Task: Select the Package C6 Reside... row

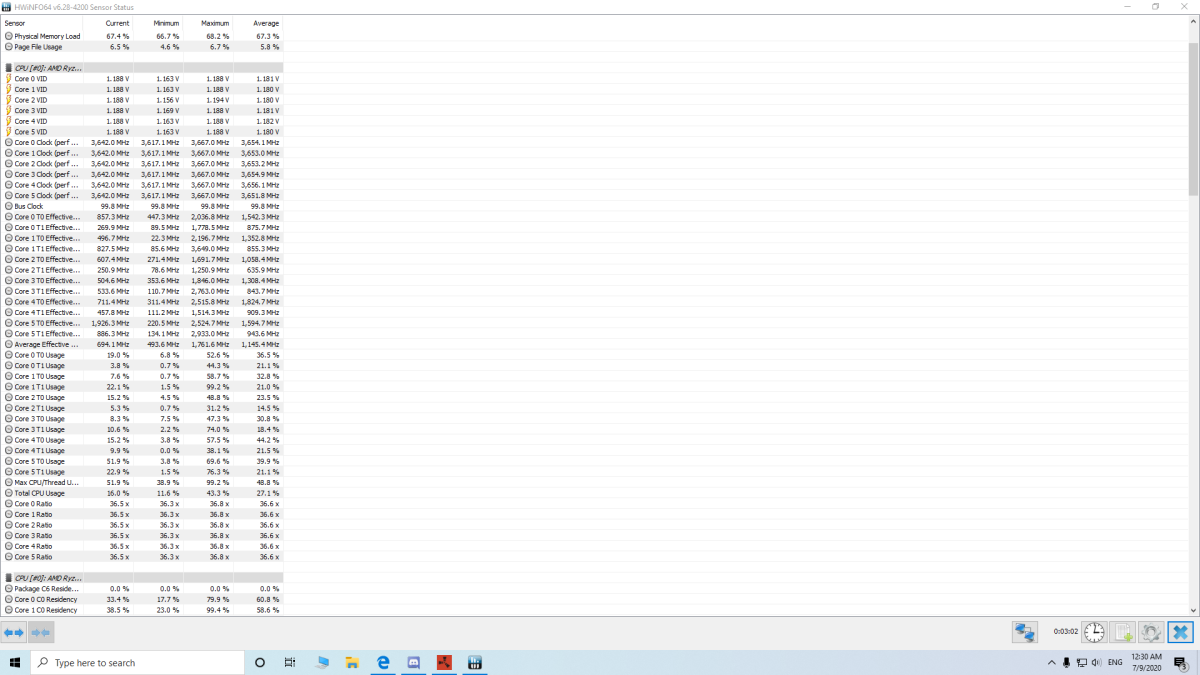Action: coord(142,589)
